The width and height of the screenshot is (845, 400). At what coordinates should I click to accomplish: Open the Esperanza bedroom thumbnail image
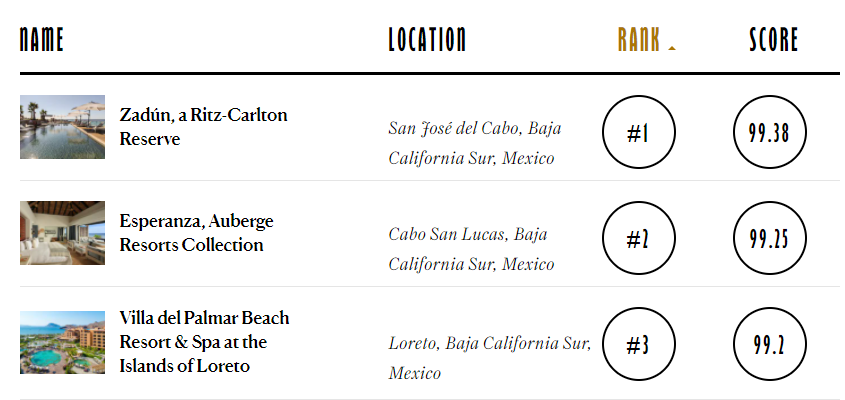[x=62, y=233]
